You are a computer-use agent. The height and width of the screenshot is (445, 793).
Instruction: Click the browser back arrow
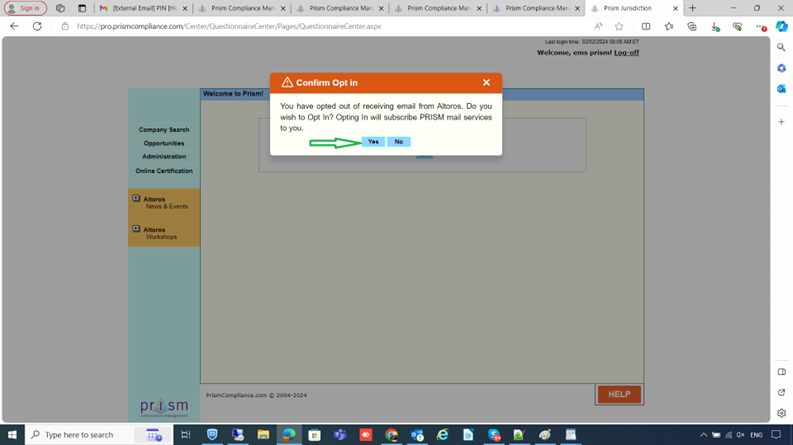14,27
